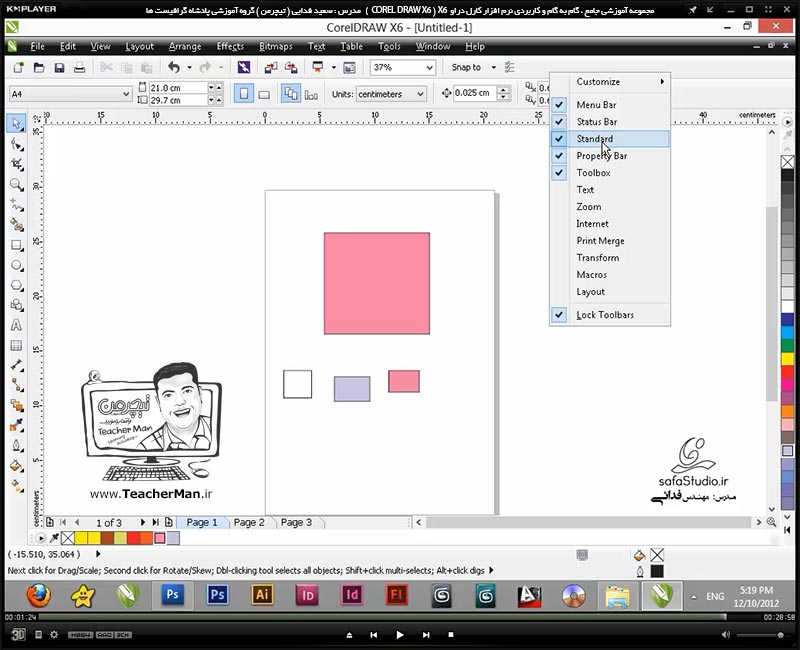Open the File menu
The image size is (800, 650).
click(x=37, y=46)
